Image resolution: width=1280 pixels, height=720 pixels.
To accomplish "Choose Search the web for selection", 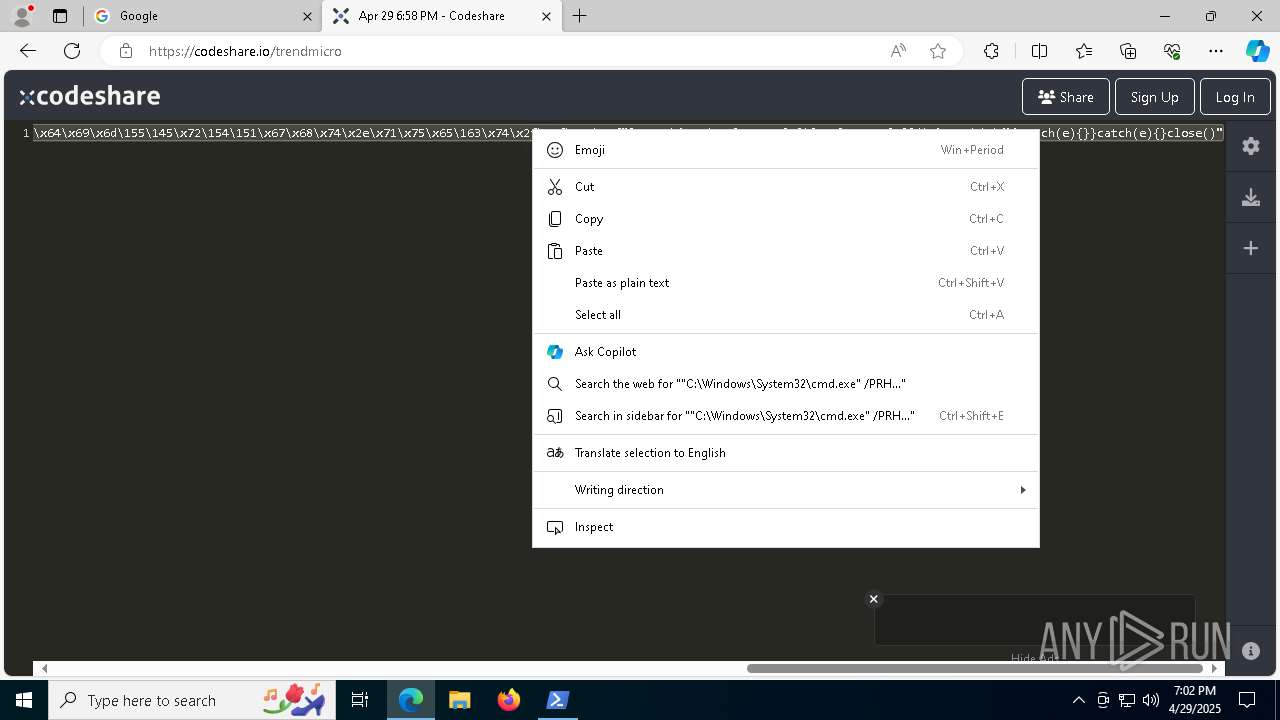I will 785,384.
